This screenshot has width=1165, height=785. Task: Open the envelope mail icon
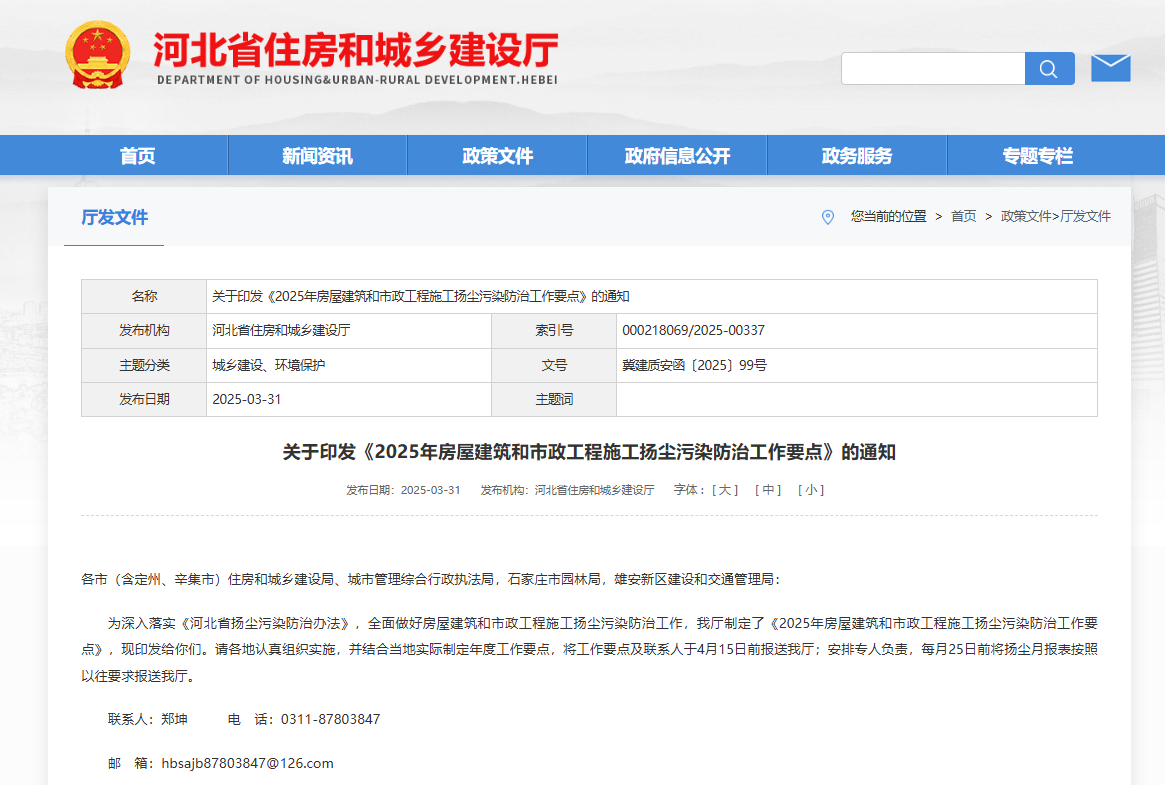tap(1110, 68)
